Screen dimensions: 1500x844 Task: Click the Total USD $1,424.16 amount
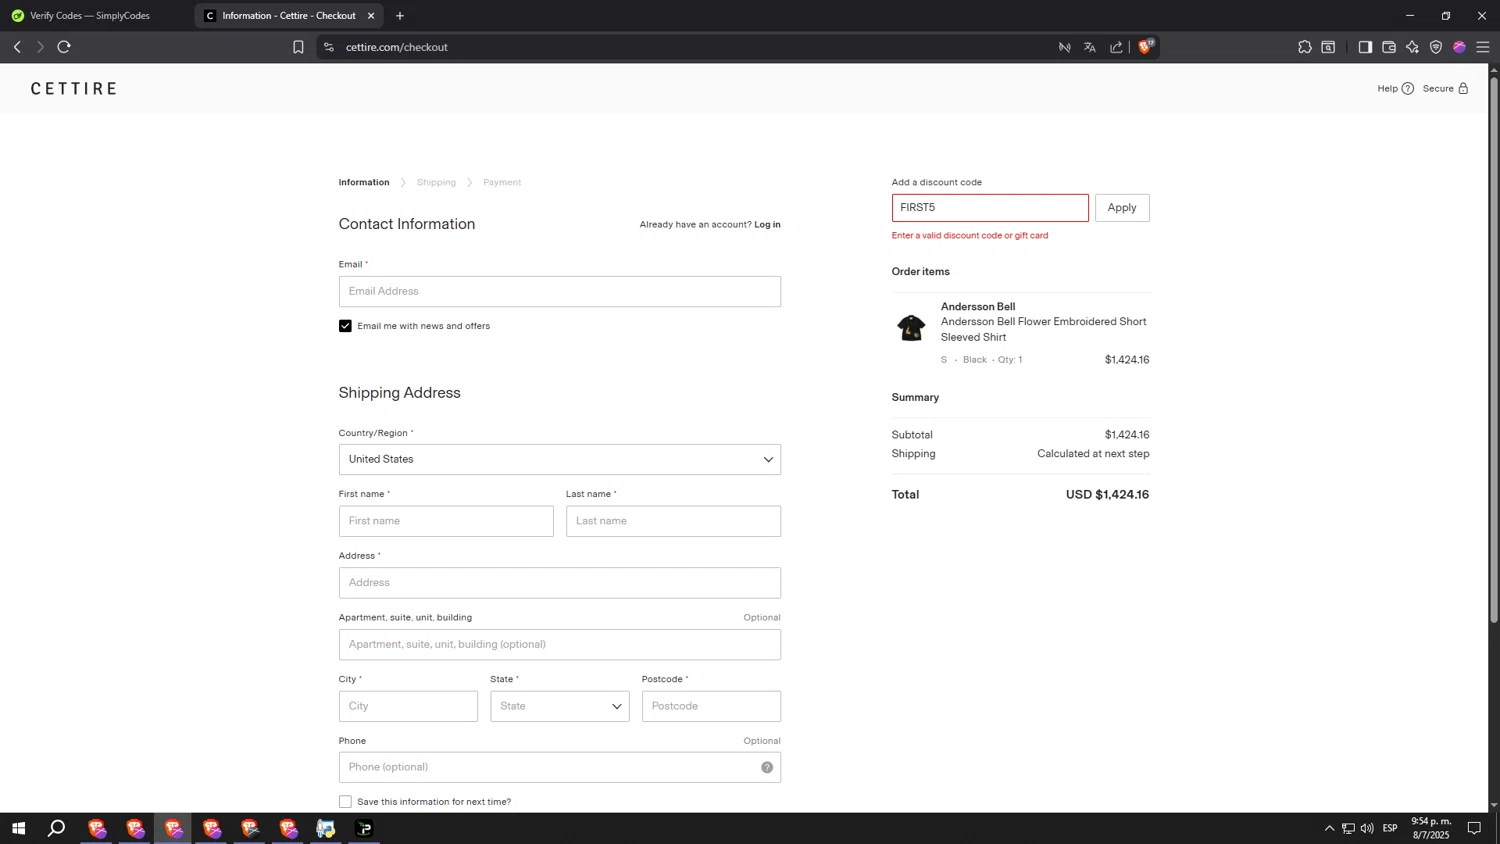pyautogui.click(x=1107, y=495)
